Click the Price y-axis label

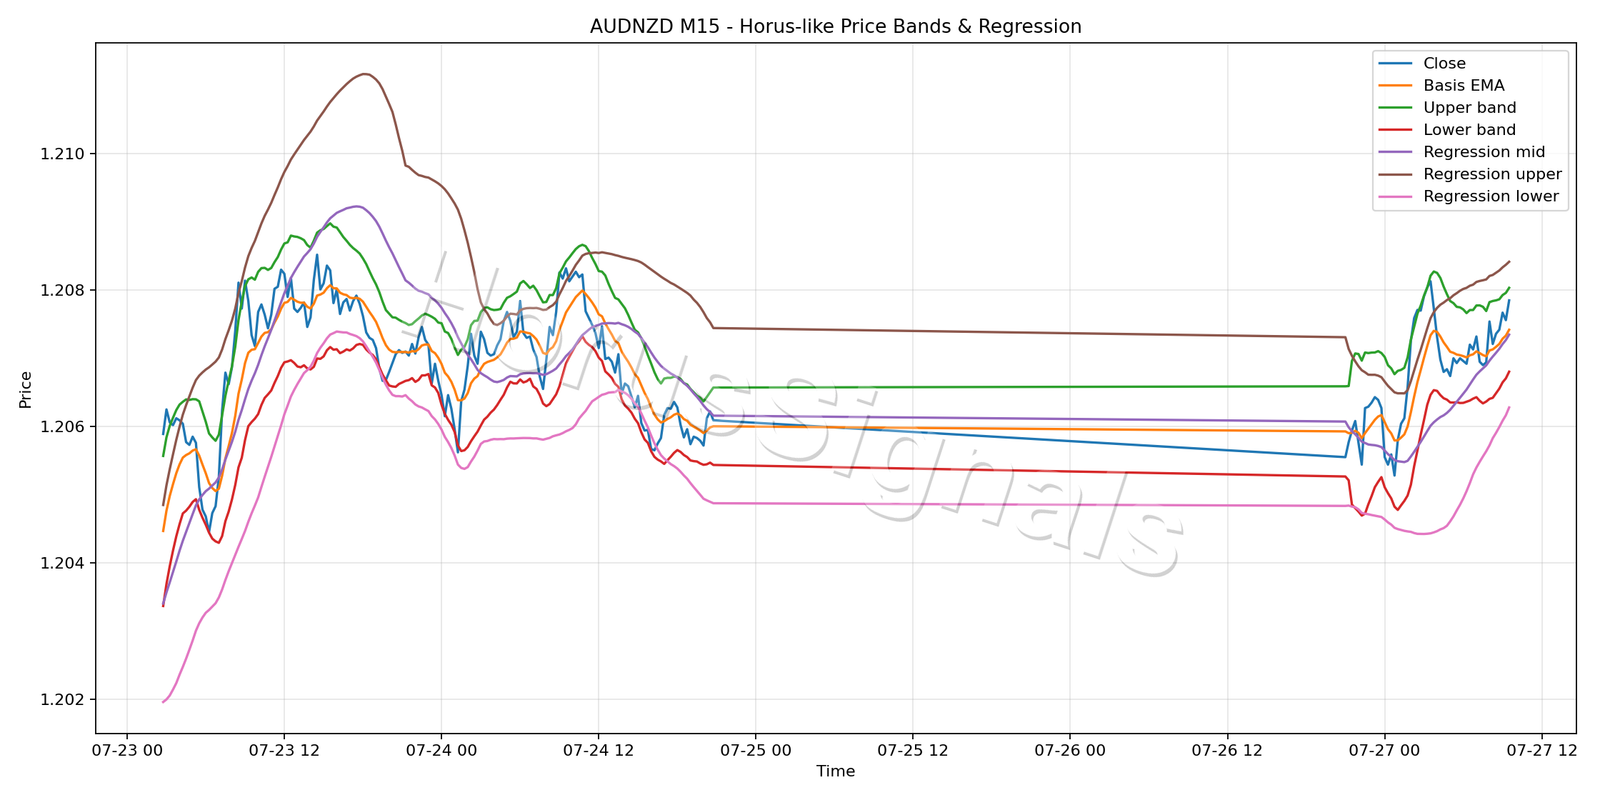point(26,389)
